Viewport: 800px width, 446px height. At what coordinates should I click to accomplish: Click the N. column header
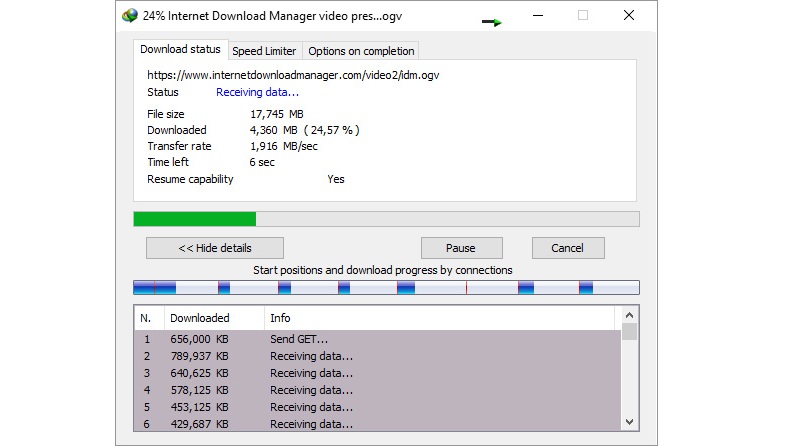click(x=149, y=318)
